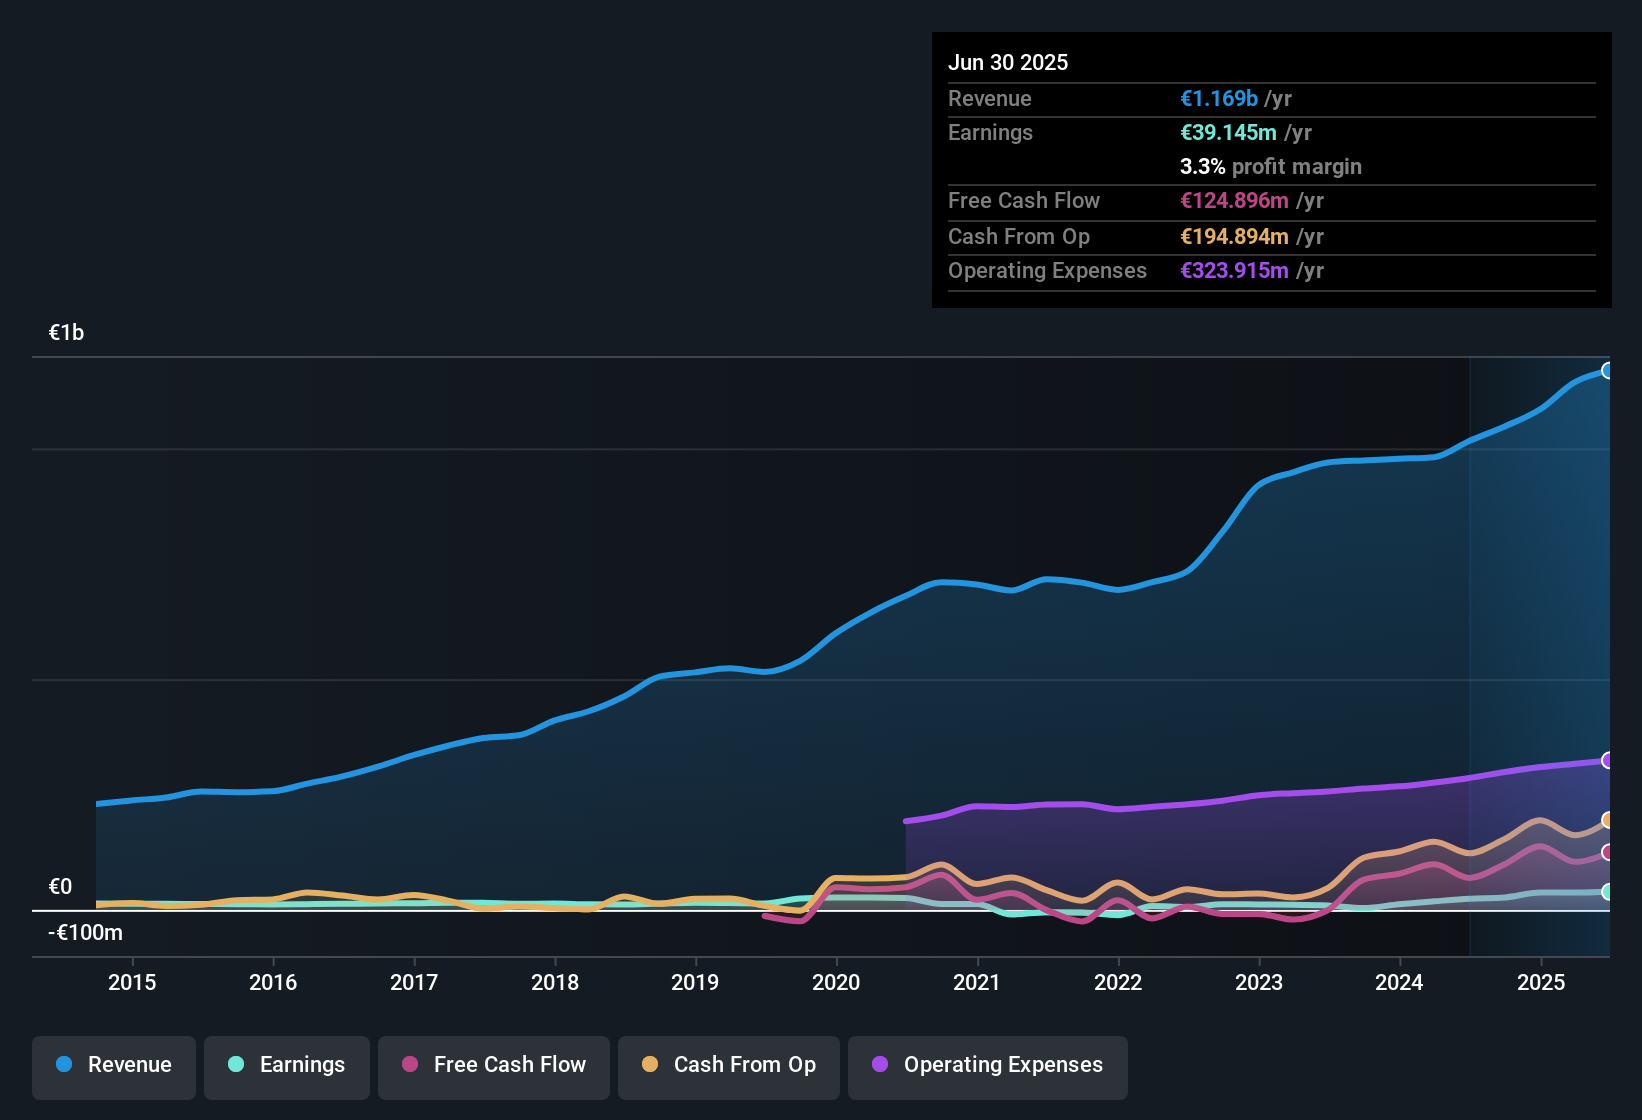Click the 2017 x-axis label
The width and height of the screenshot is (1642, 1120).
click(x=414, y=982)
